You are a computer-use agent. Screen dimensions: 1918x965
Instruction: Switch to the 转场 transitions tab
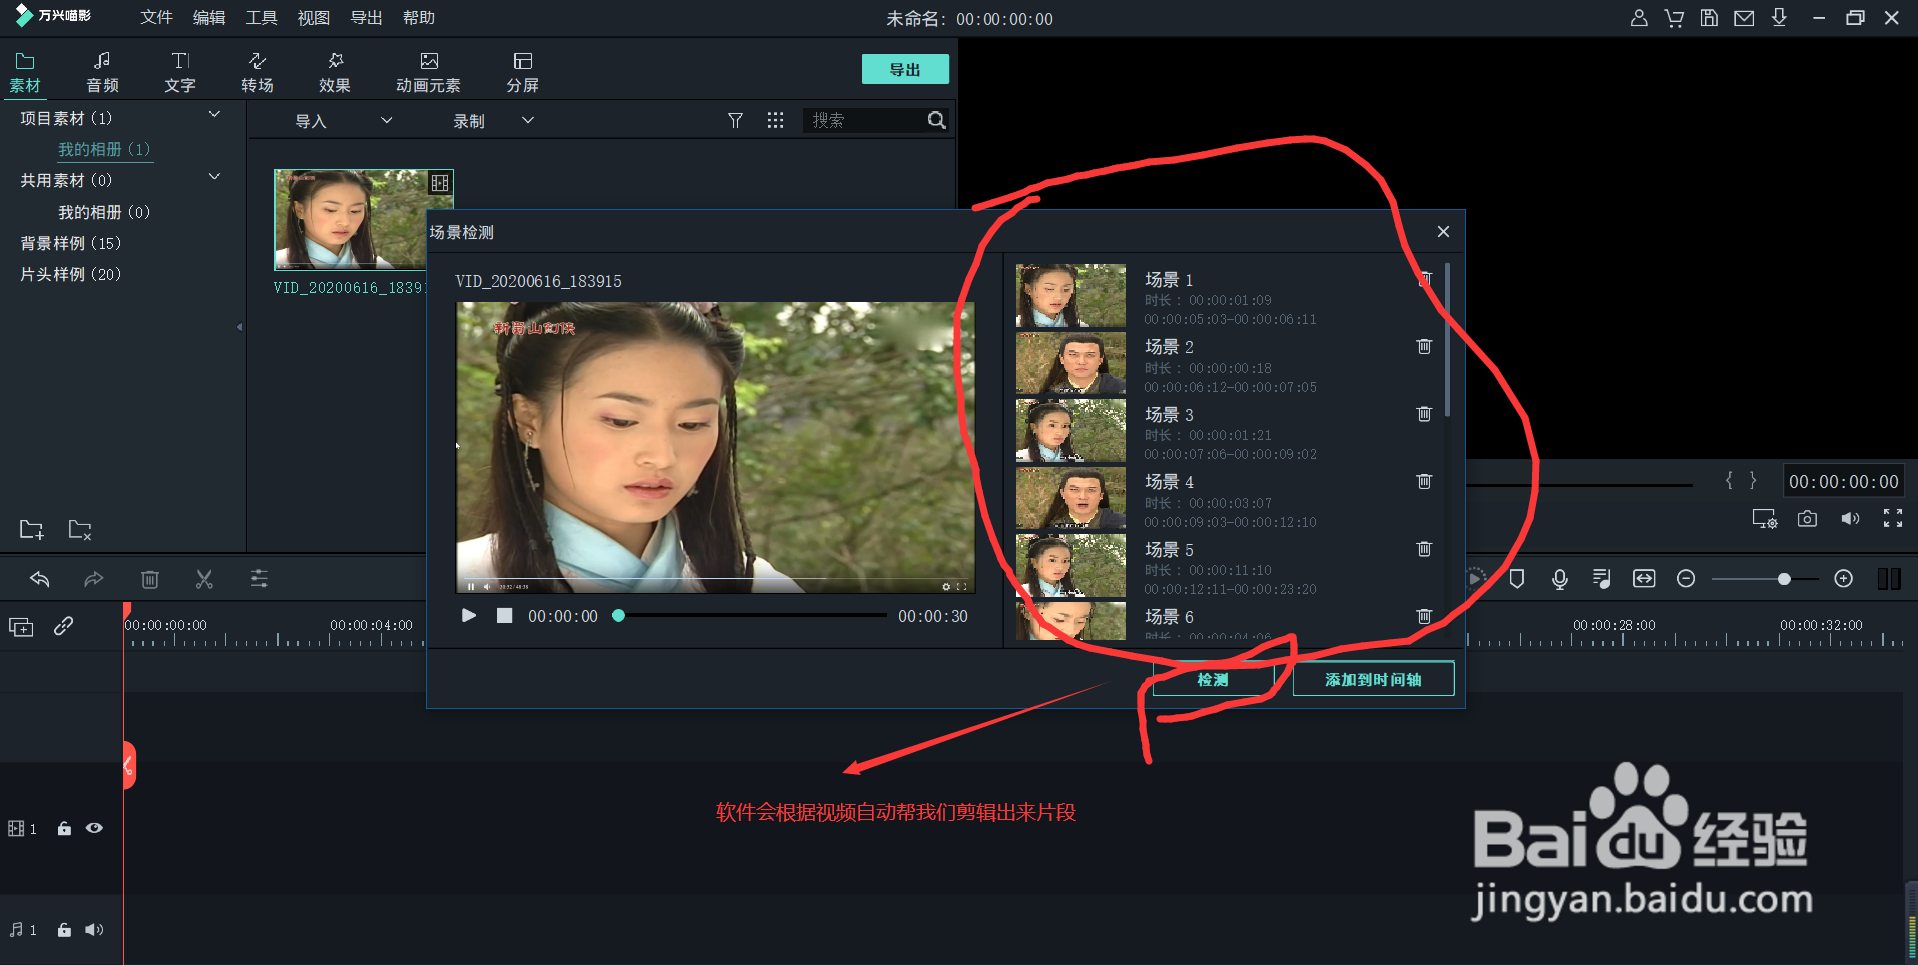tap(257, 72)
